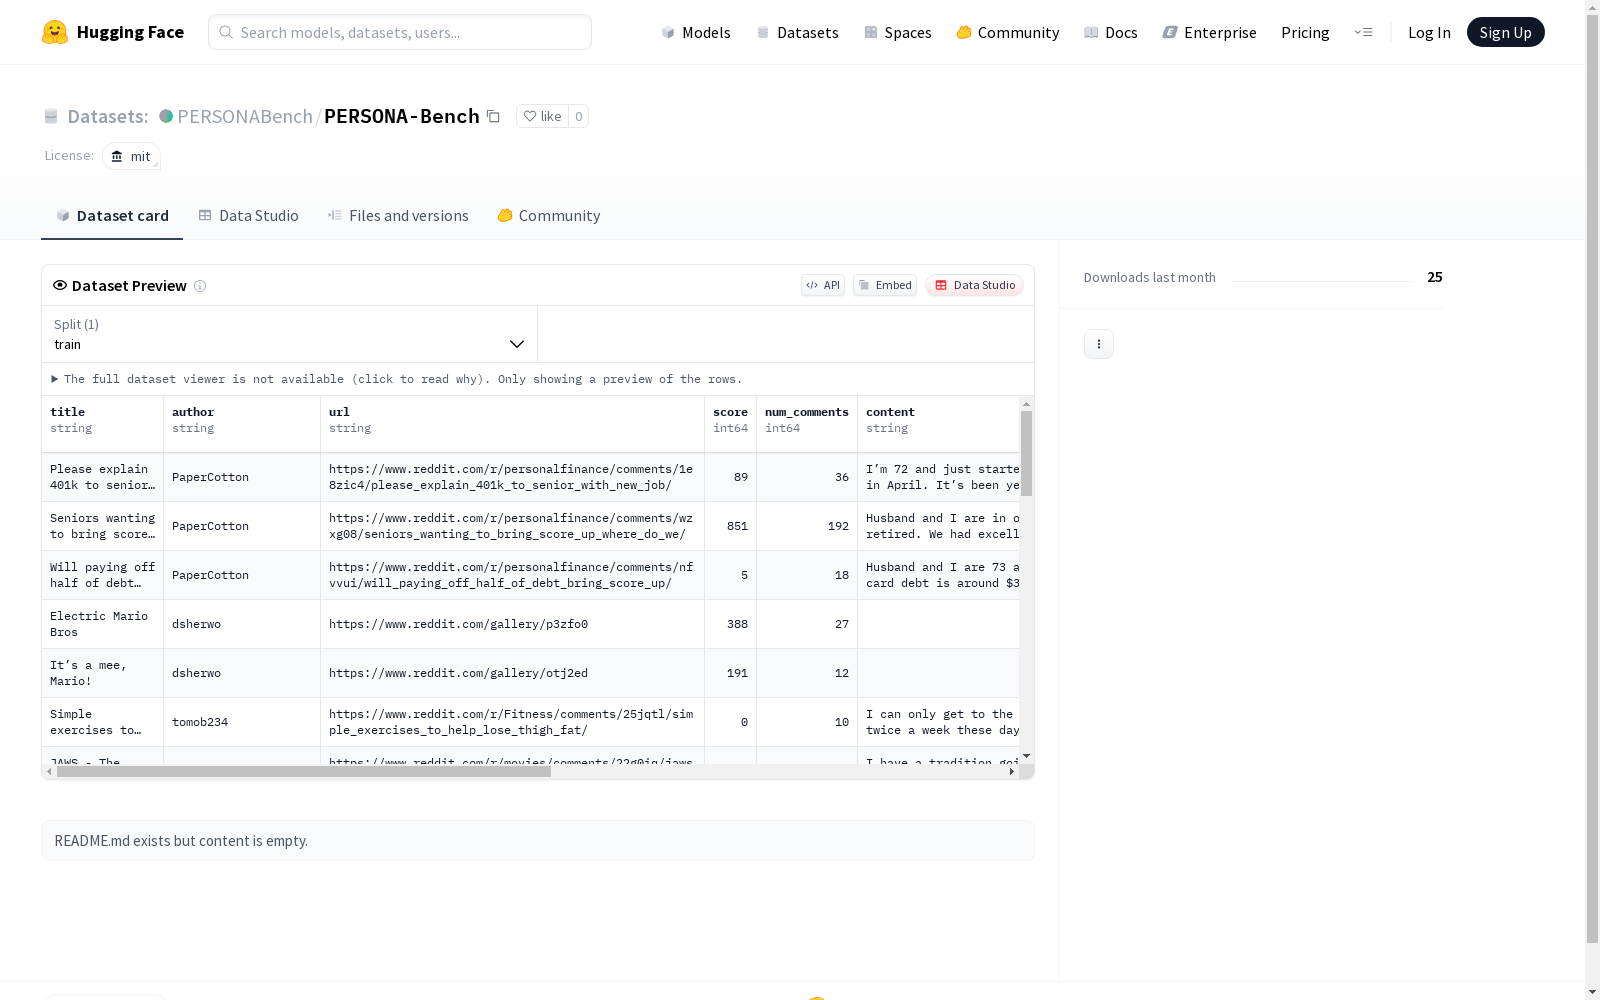Click the Dataset Preview info icon
Viewport: 1600px width, 1000px height.
point(200,286)
